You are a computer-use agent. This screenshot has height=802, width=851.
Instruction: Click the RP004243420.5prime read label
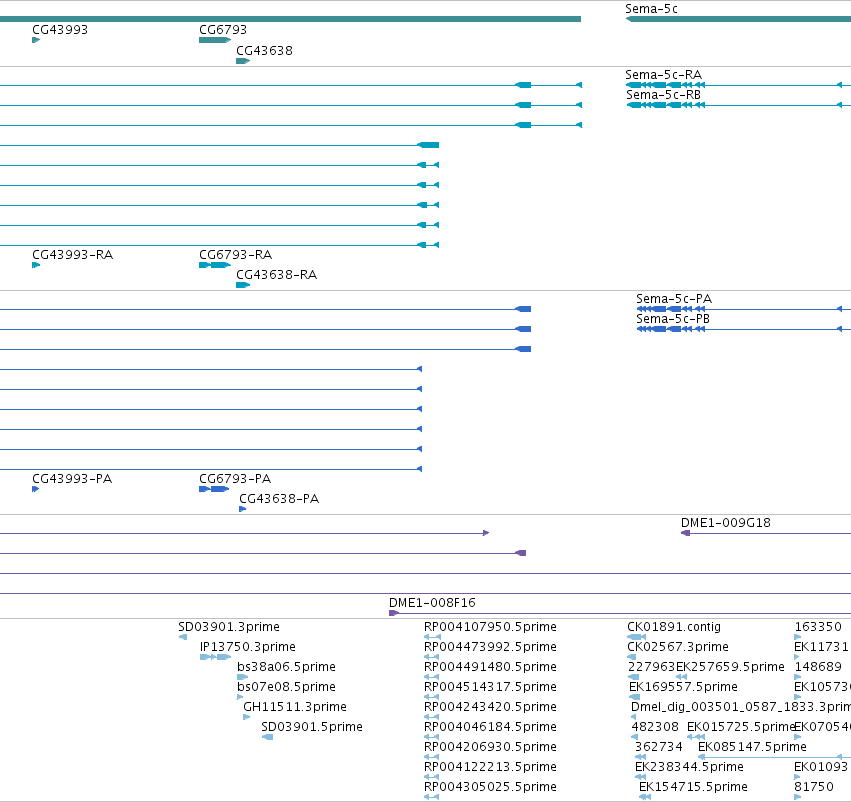[x=490, y=708]
